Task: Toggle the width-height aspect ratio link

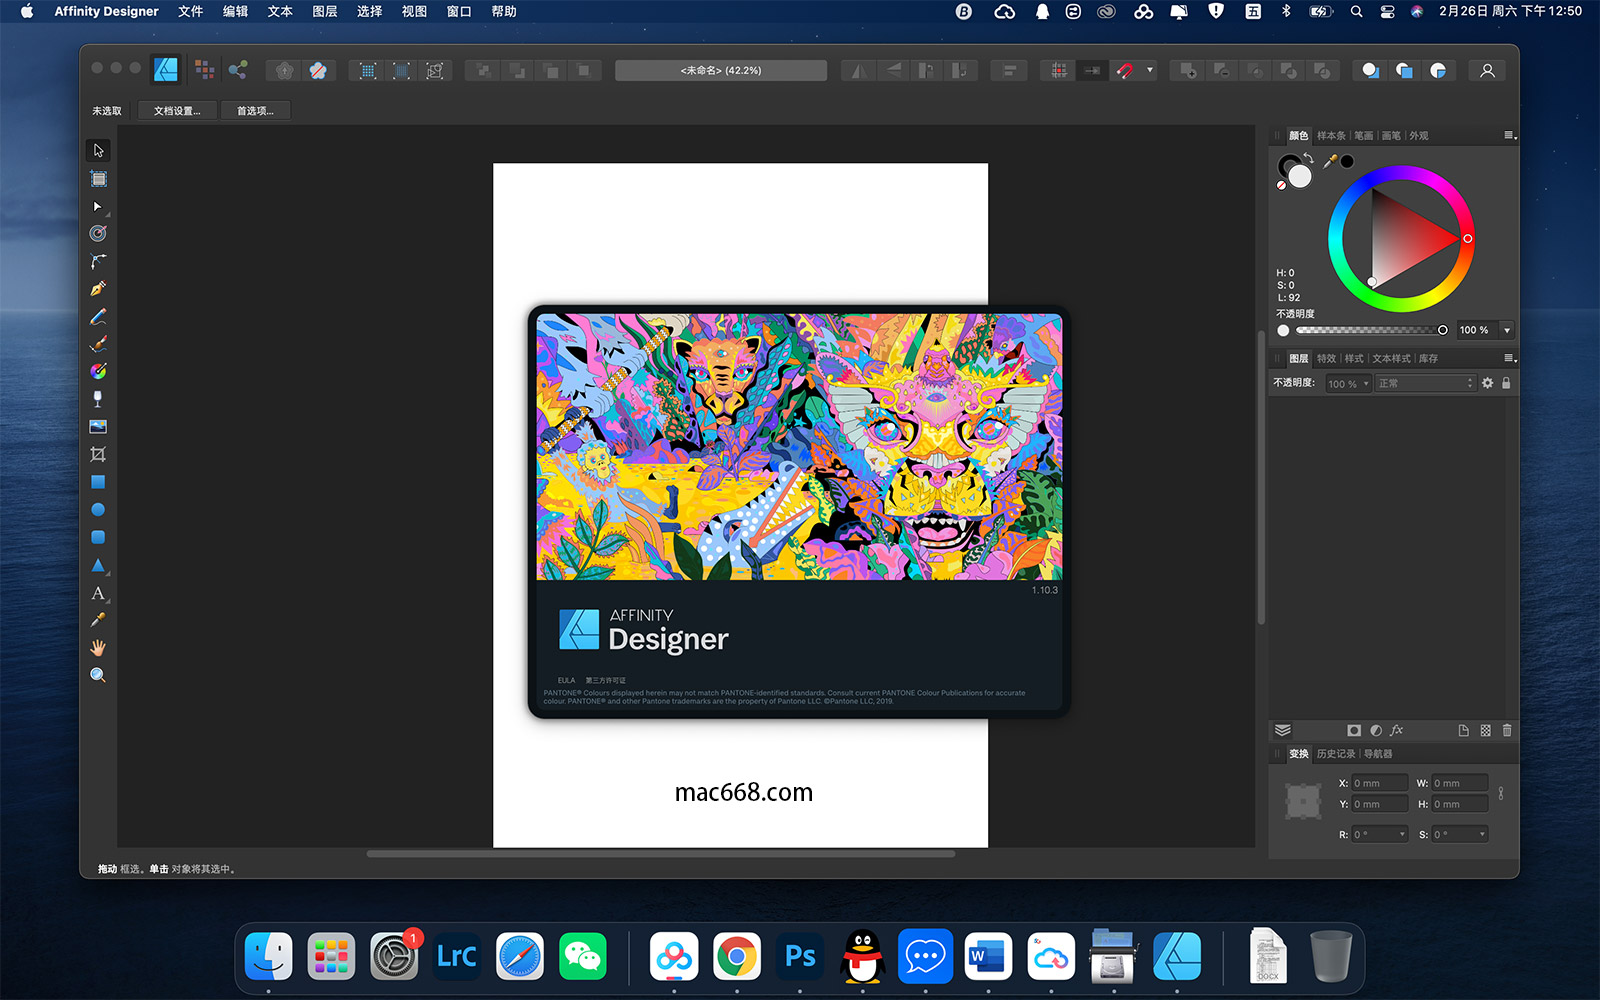Action: pos(1501,793)
